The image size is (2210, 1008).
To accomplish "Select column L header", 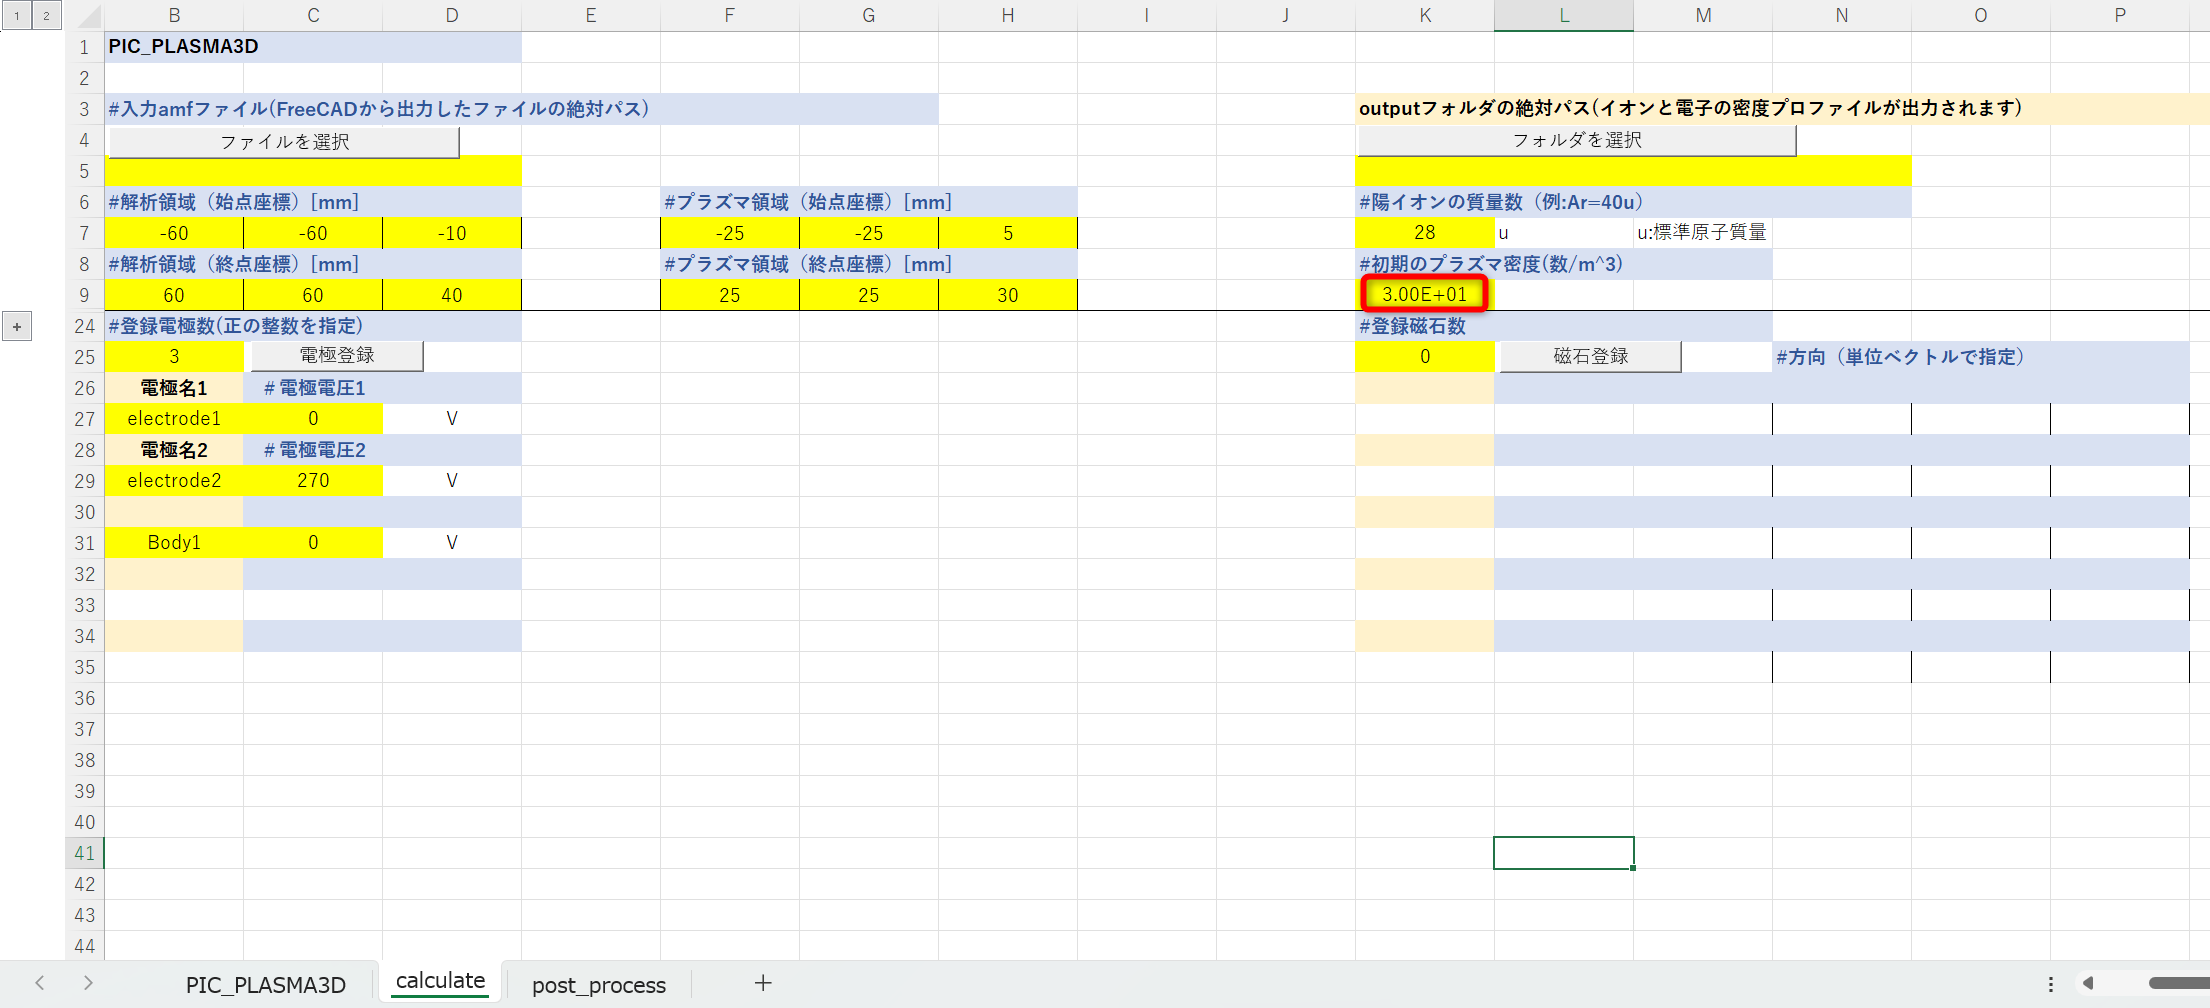I will [x=1564, y=15].
